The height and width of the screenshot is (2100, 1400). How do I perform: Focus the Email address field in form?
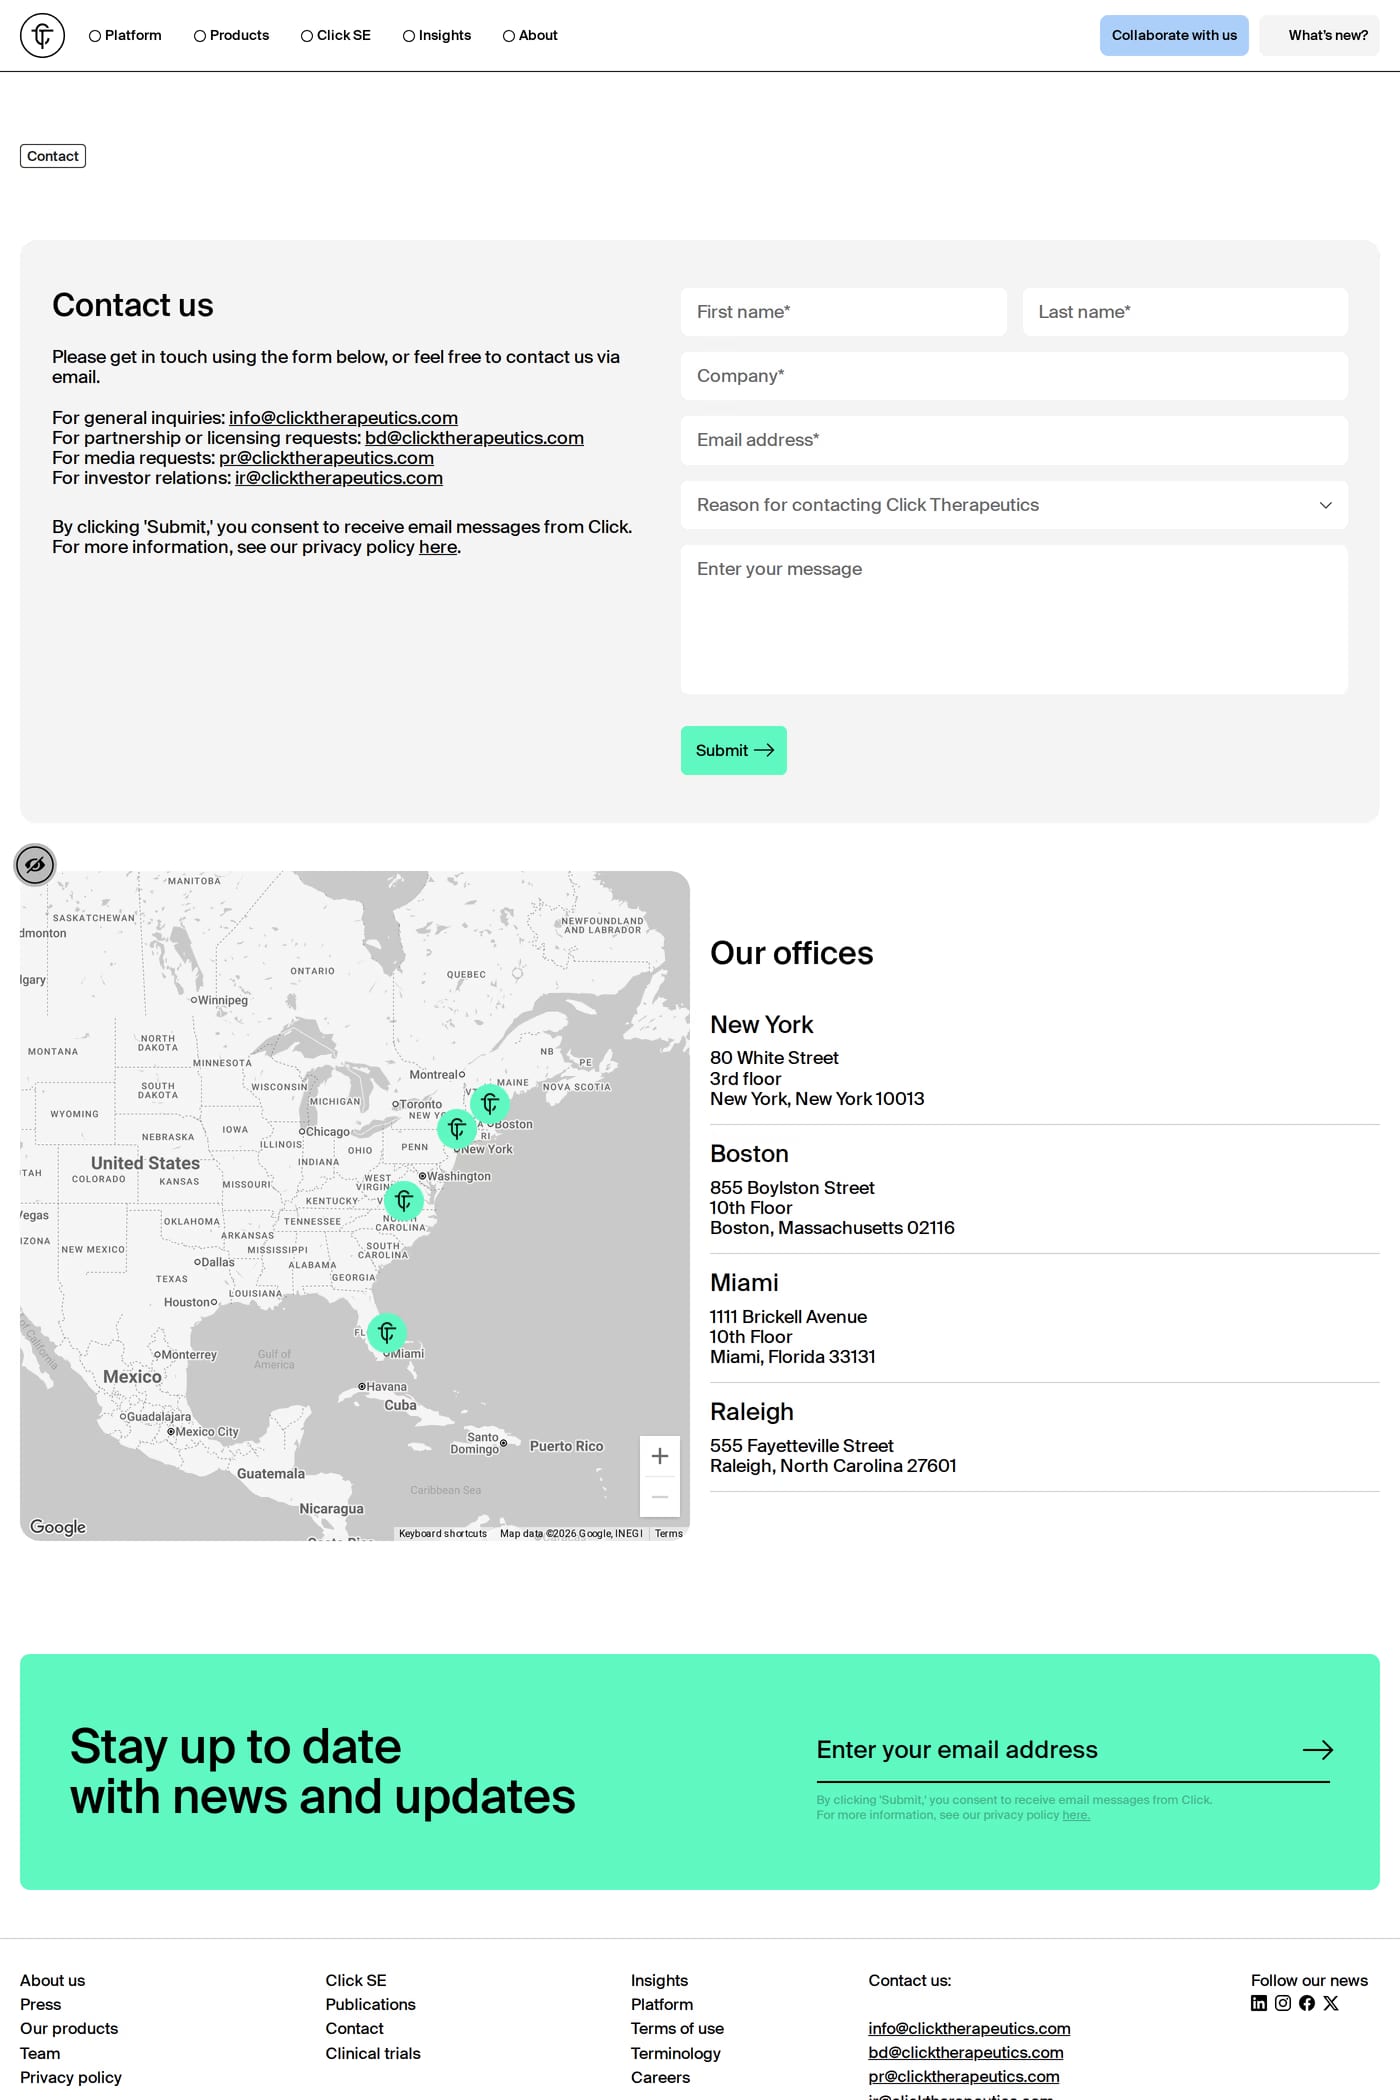[x=1014, y=440]
